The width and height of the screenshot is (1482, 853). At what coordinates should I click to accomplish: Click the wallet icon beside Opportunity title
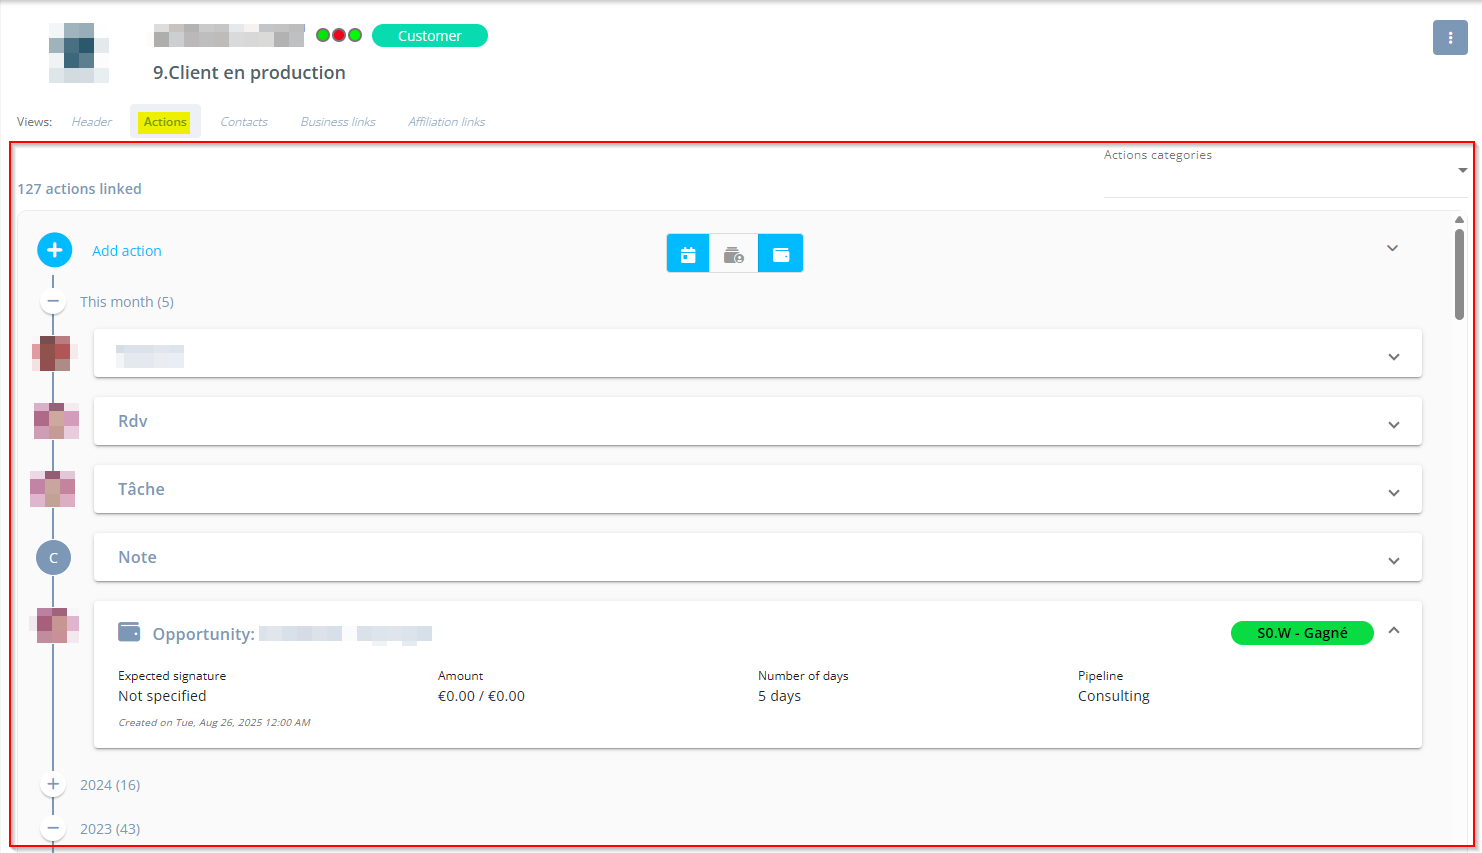point(129,632)
